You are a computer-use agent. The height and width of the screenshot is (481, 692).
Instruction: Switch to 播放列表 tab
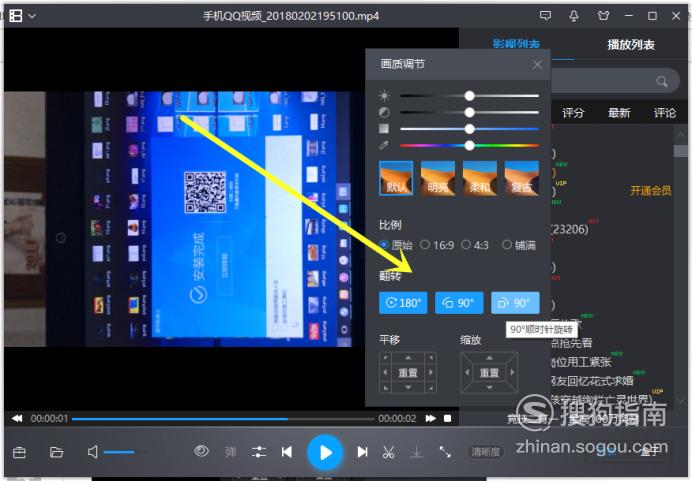(x=631, y=45)
